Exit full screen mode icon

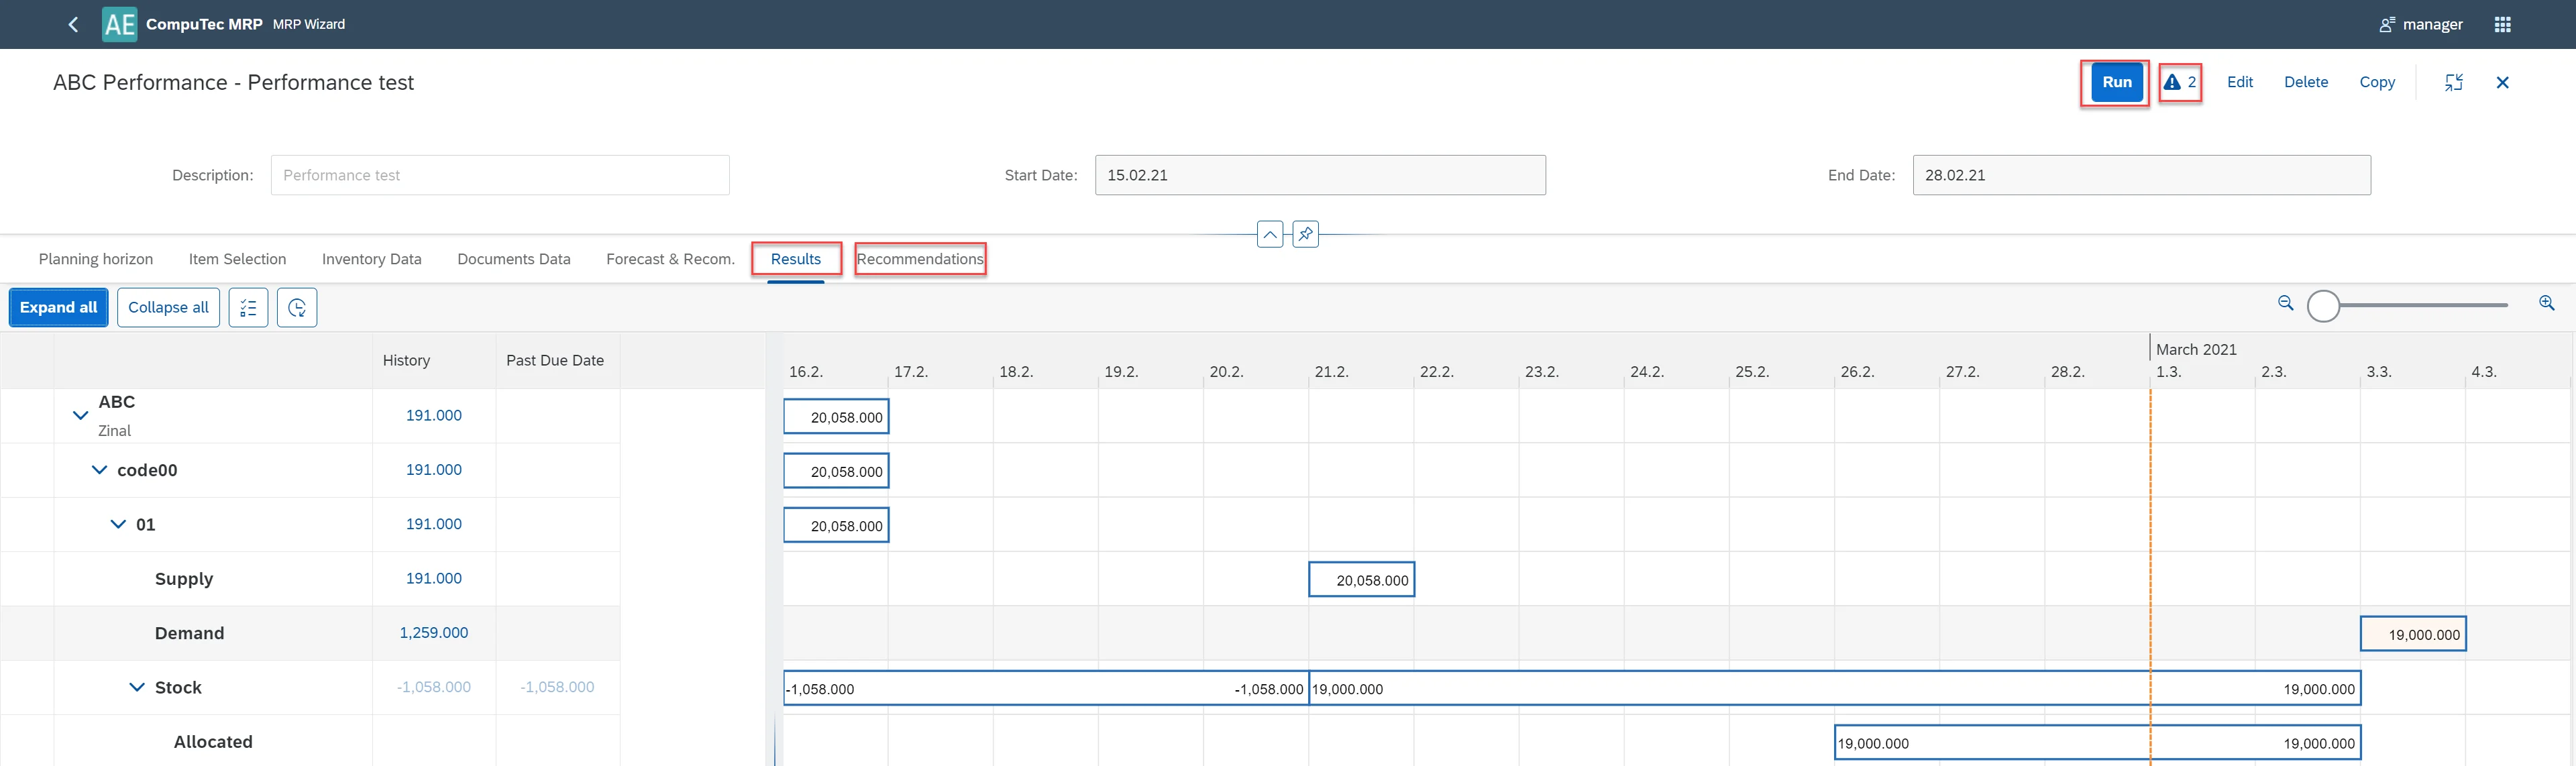coord(2454,82)
